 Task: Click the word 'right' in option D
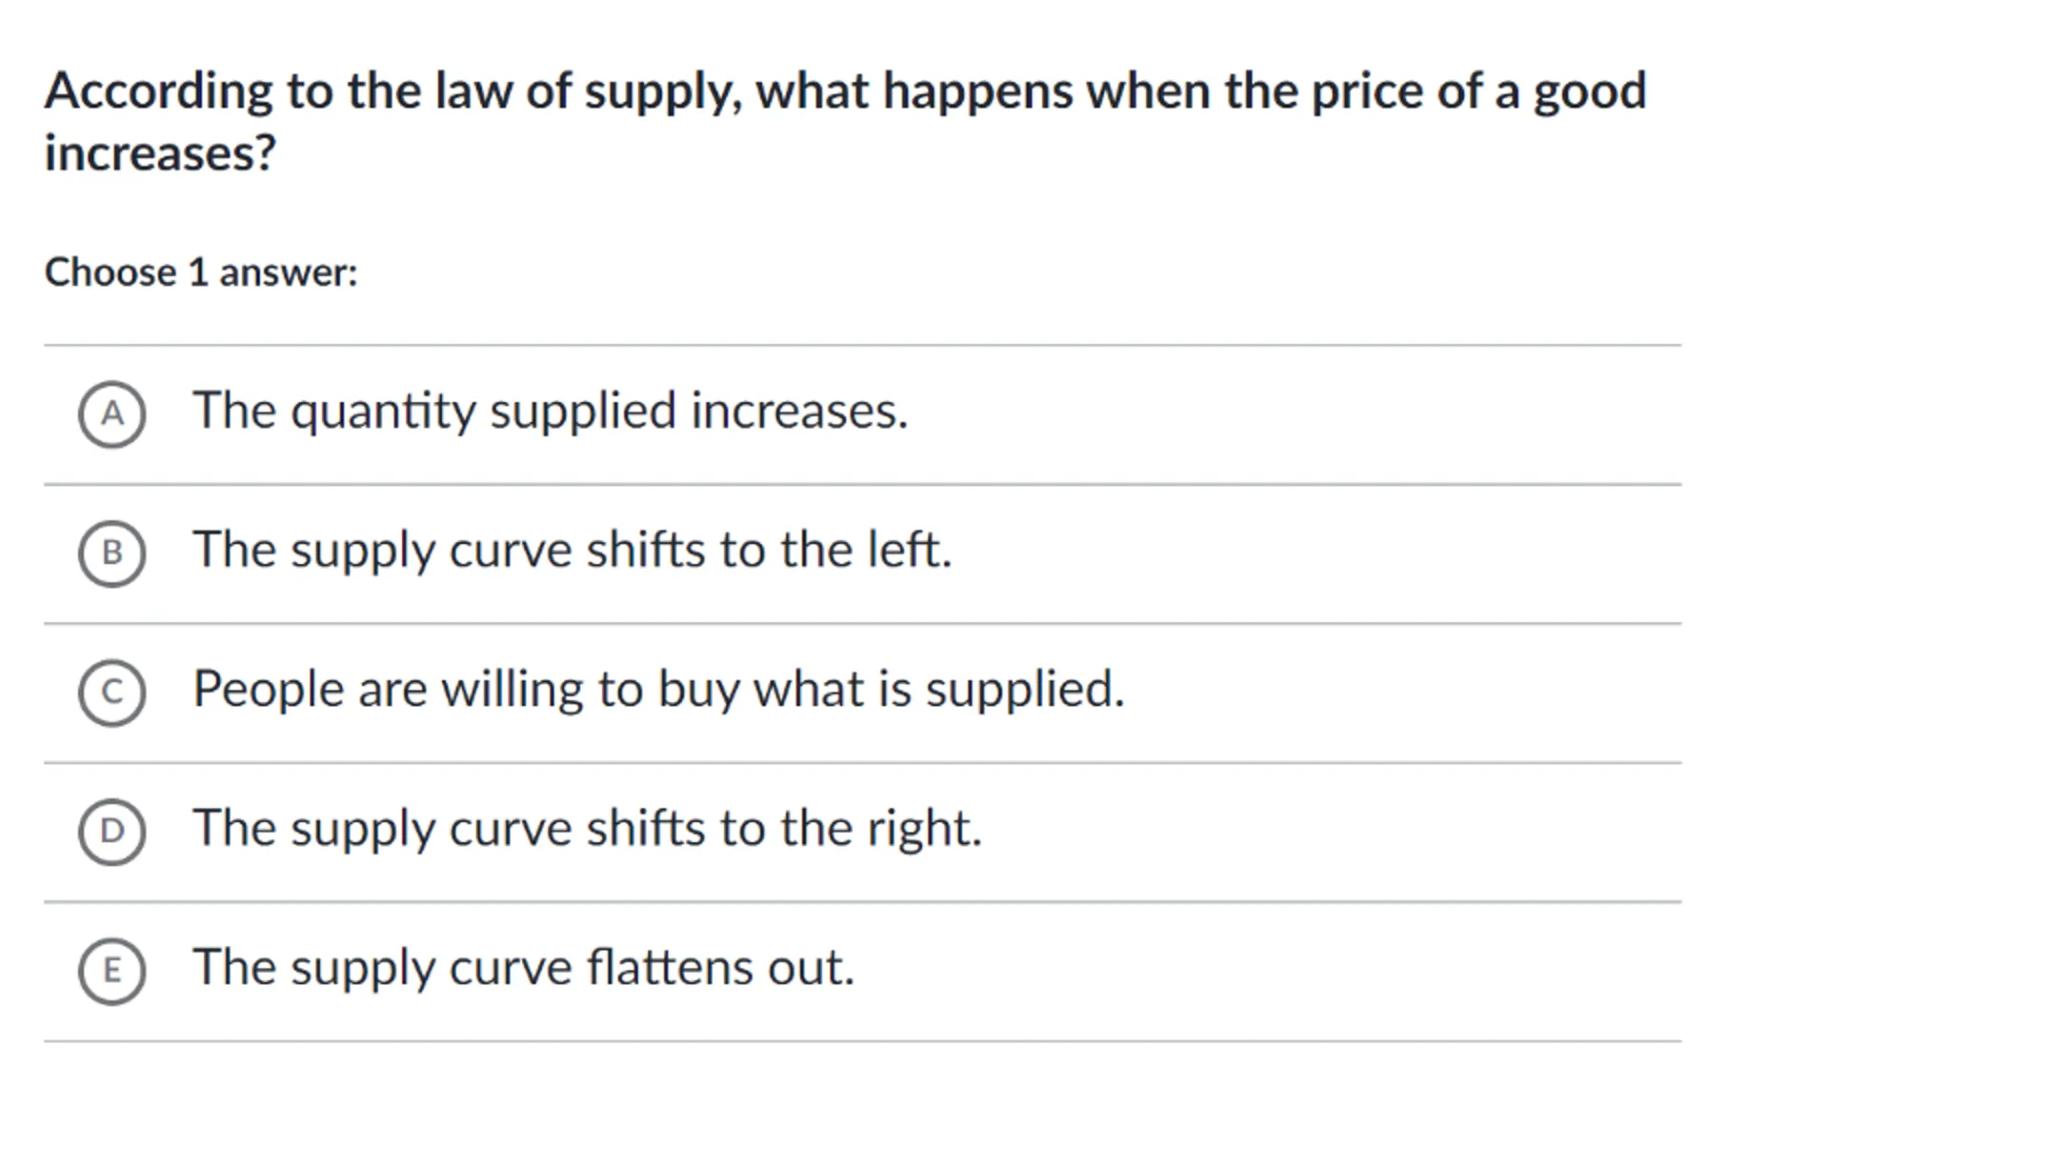922,828
